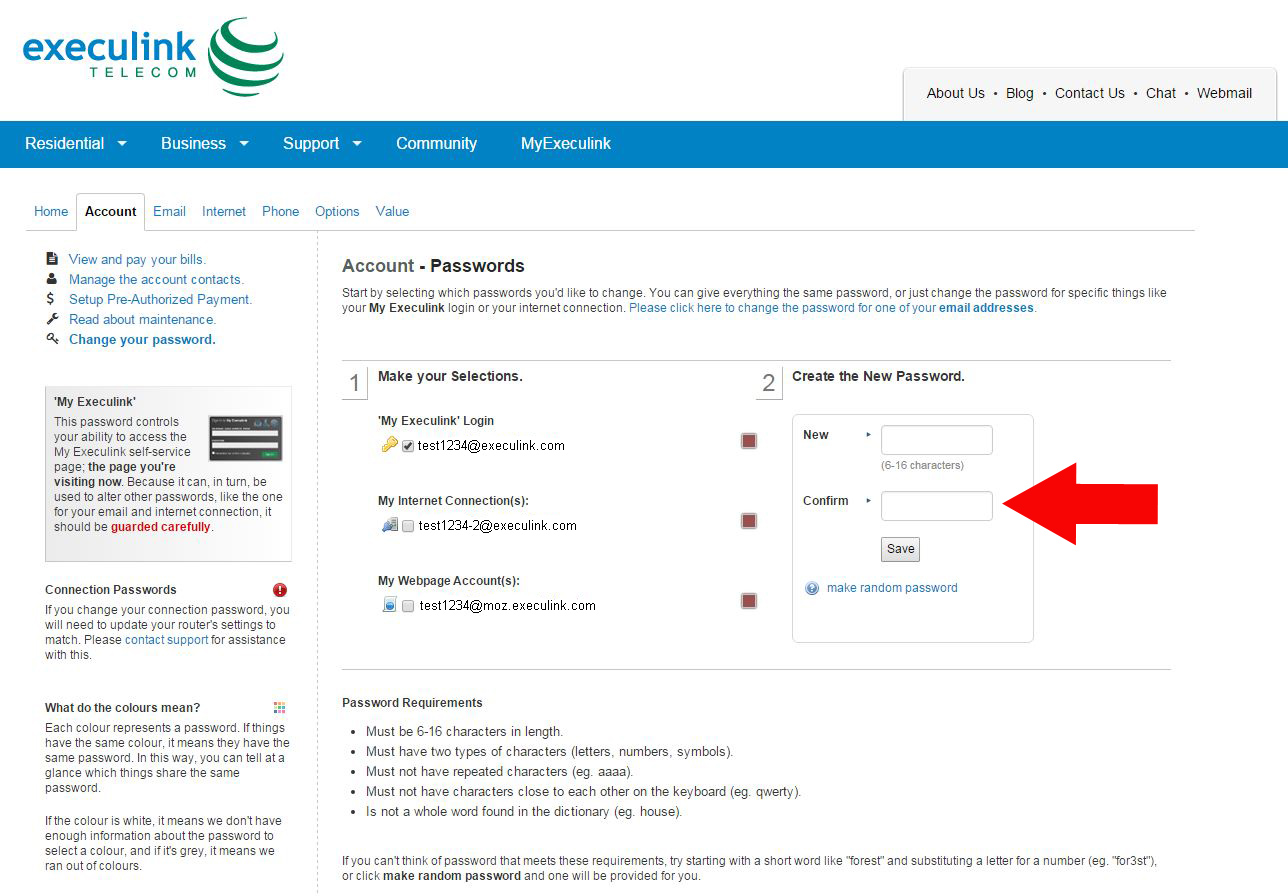Click the colour swatch for test1234@moz.execulink.com
Image resolution: width=1288 pixels, height=896 pixels.
749,601
